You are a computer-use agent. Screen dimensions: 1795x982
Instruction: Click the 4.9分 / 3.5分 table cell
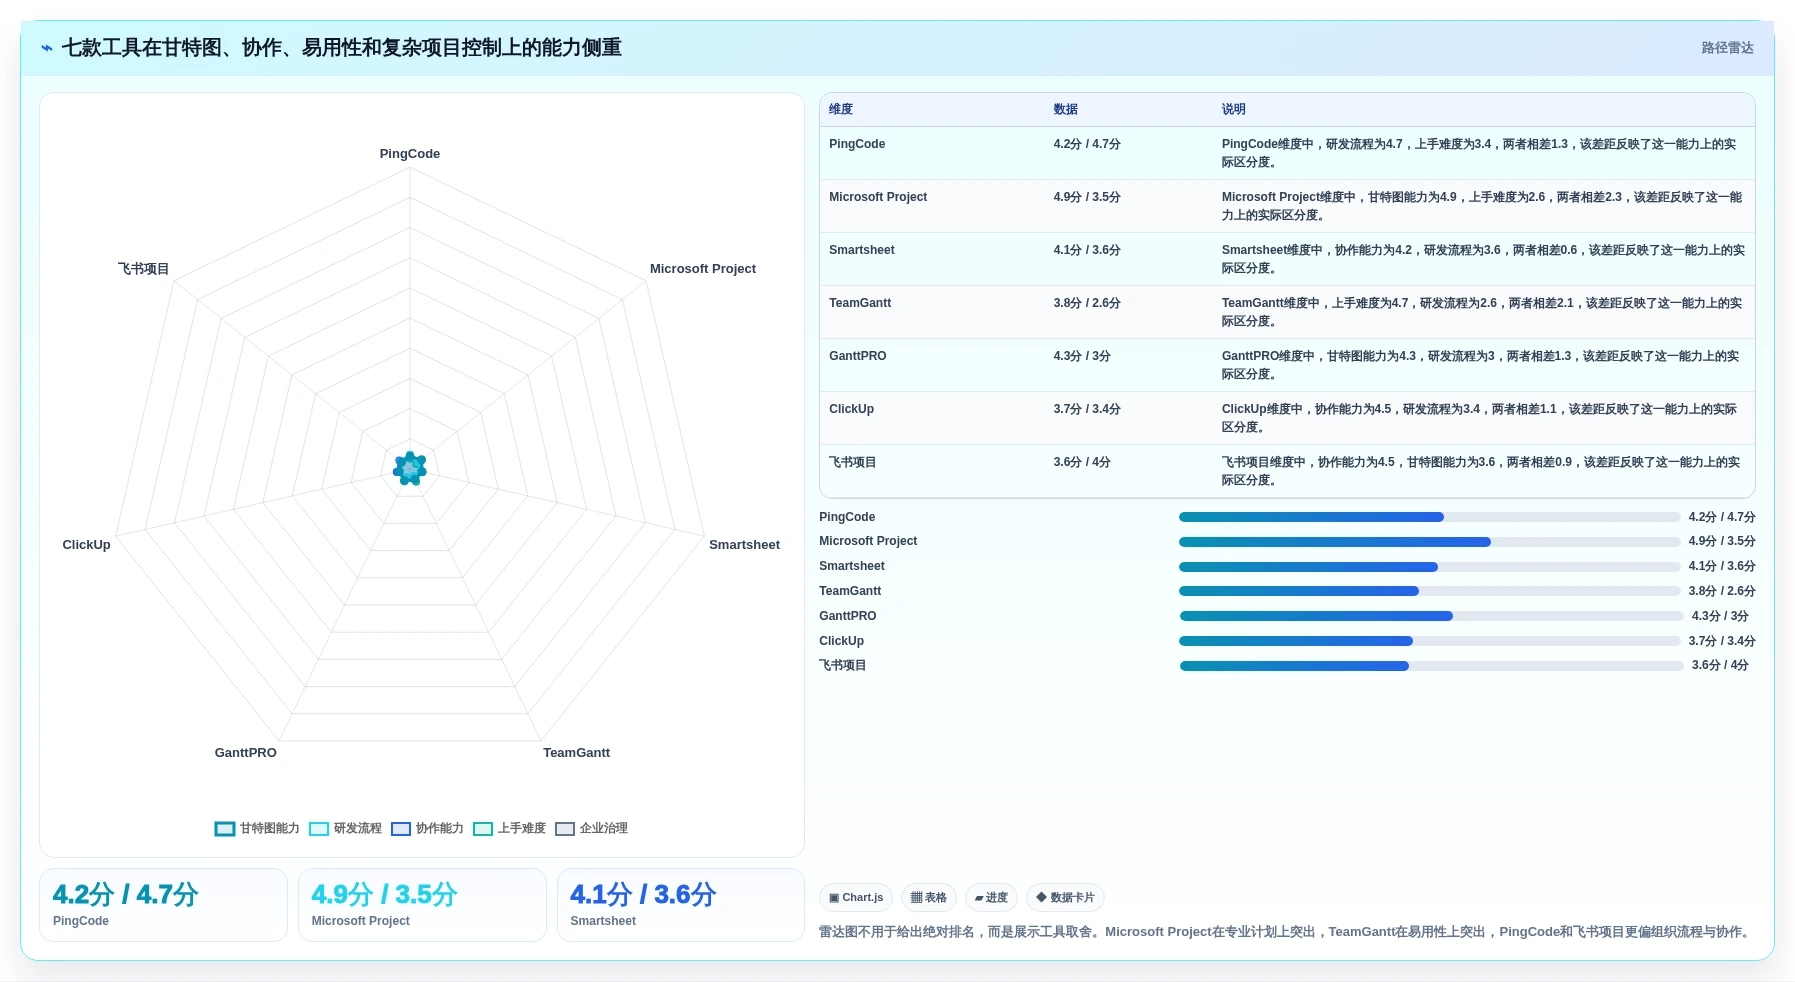pyautogui.click(x=1087, y=197)
